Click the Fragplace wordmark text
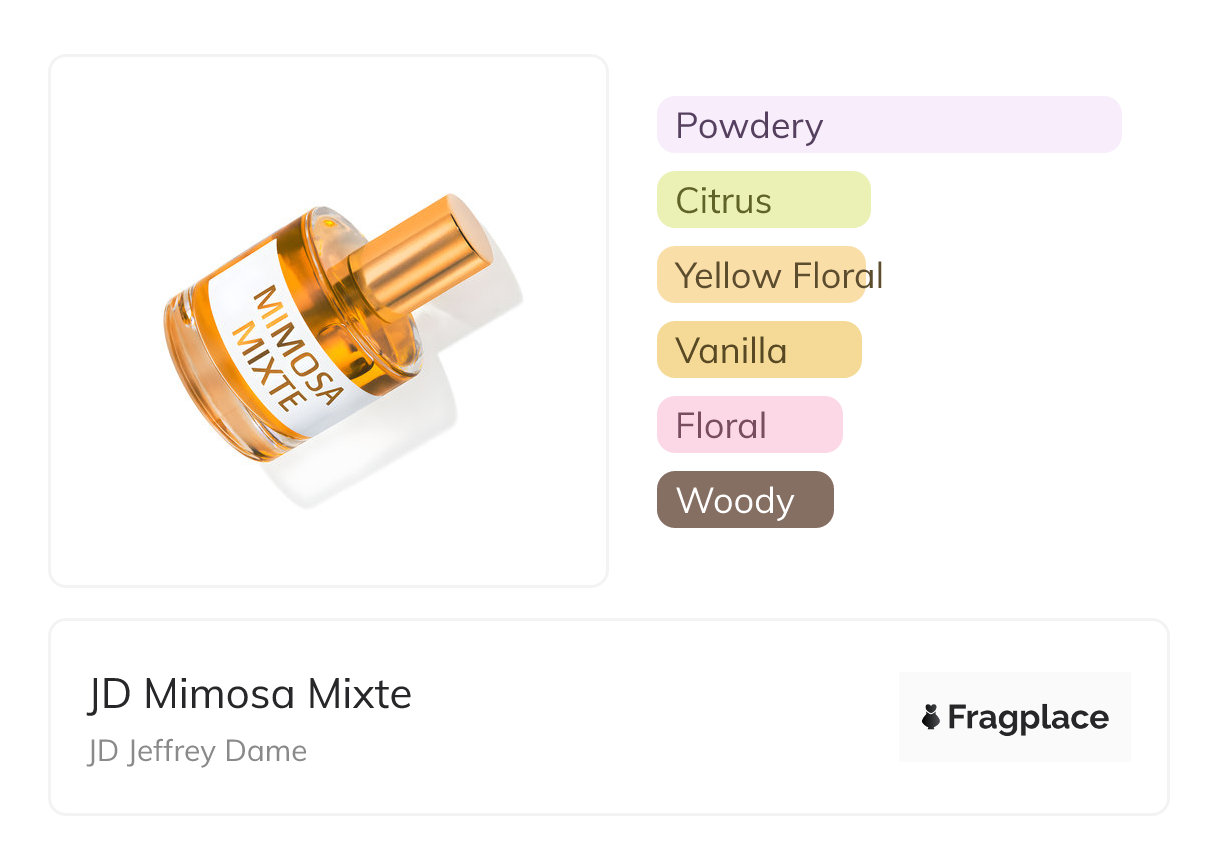The height and width of the screenshot is (864, 1218). pyautogui.click(x=1028, y=717)
